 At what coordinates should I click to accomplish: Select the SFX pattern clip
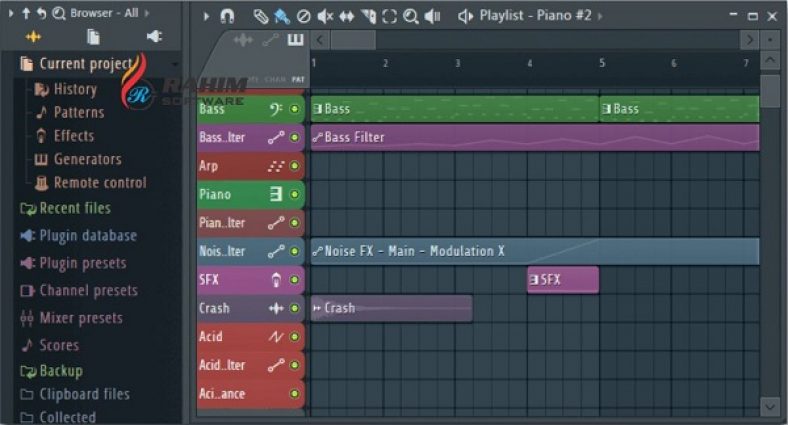click(x=563, y=280)
